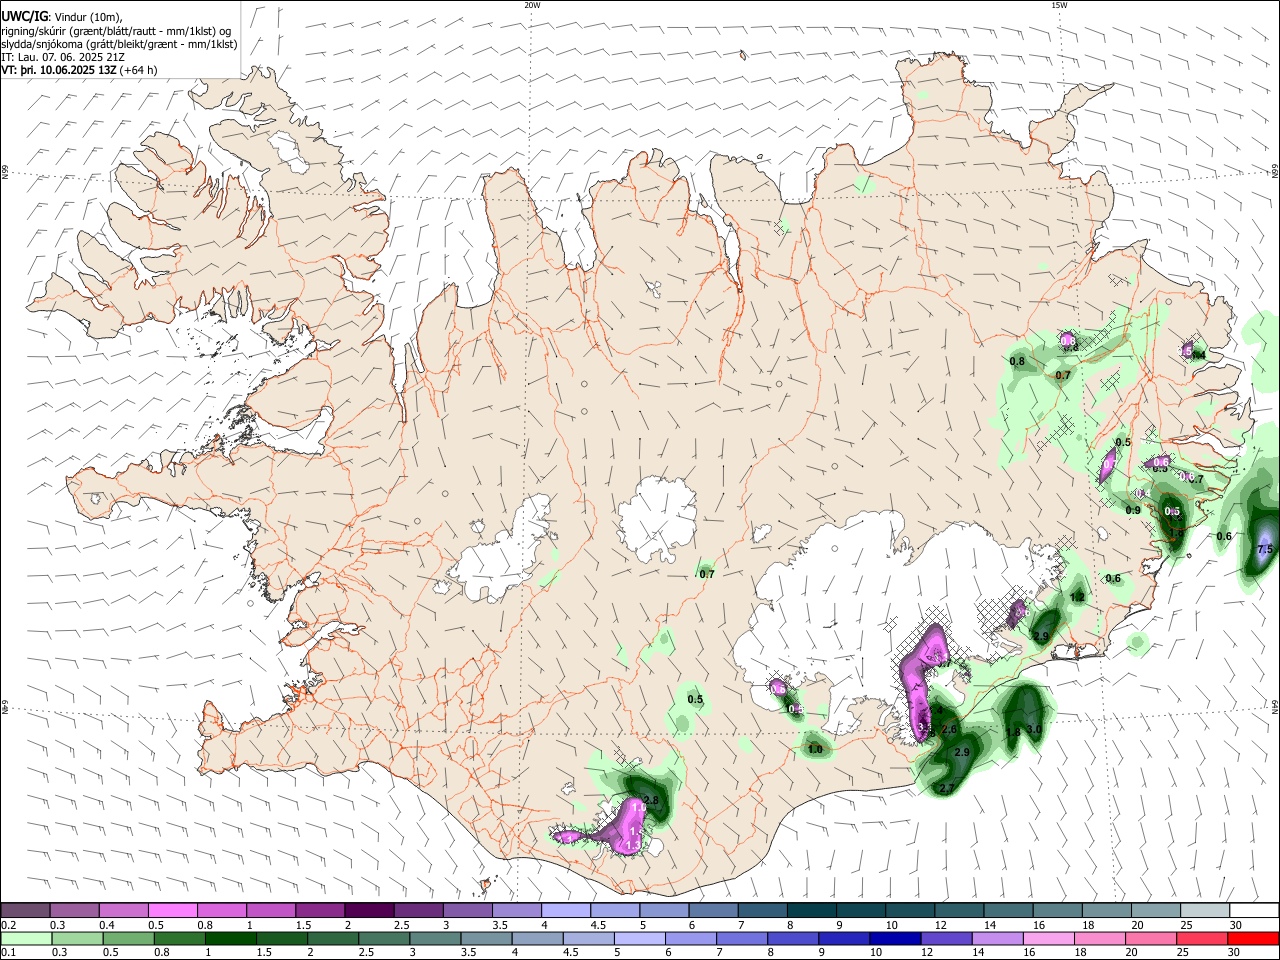Click the "rigning/skúrir" legend description line
Screen dimensions: 1280x960
point(118,30)
